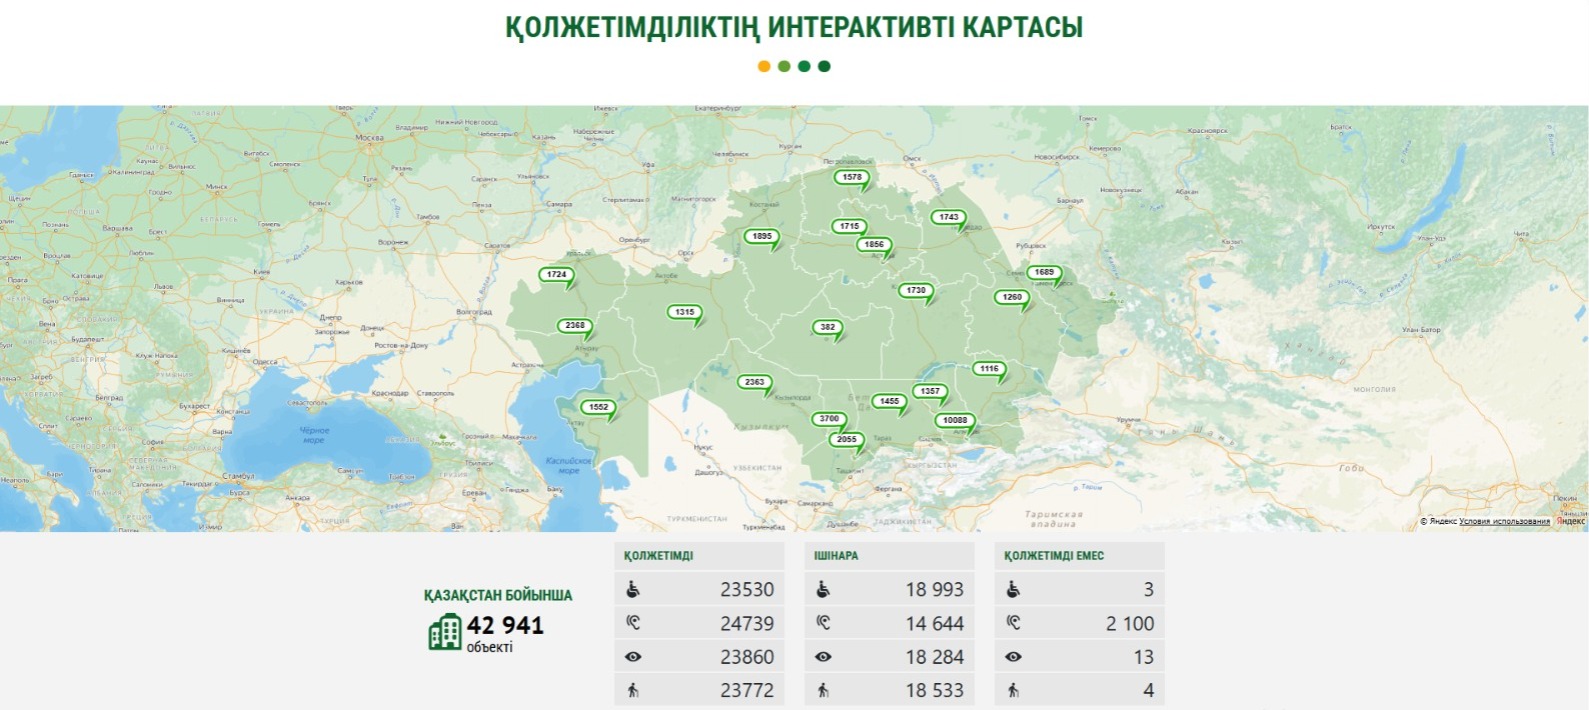
Task: Click the building icon beside 42 941
Action: [x=445, y=632]
